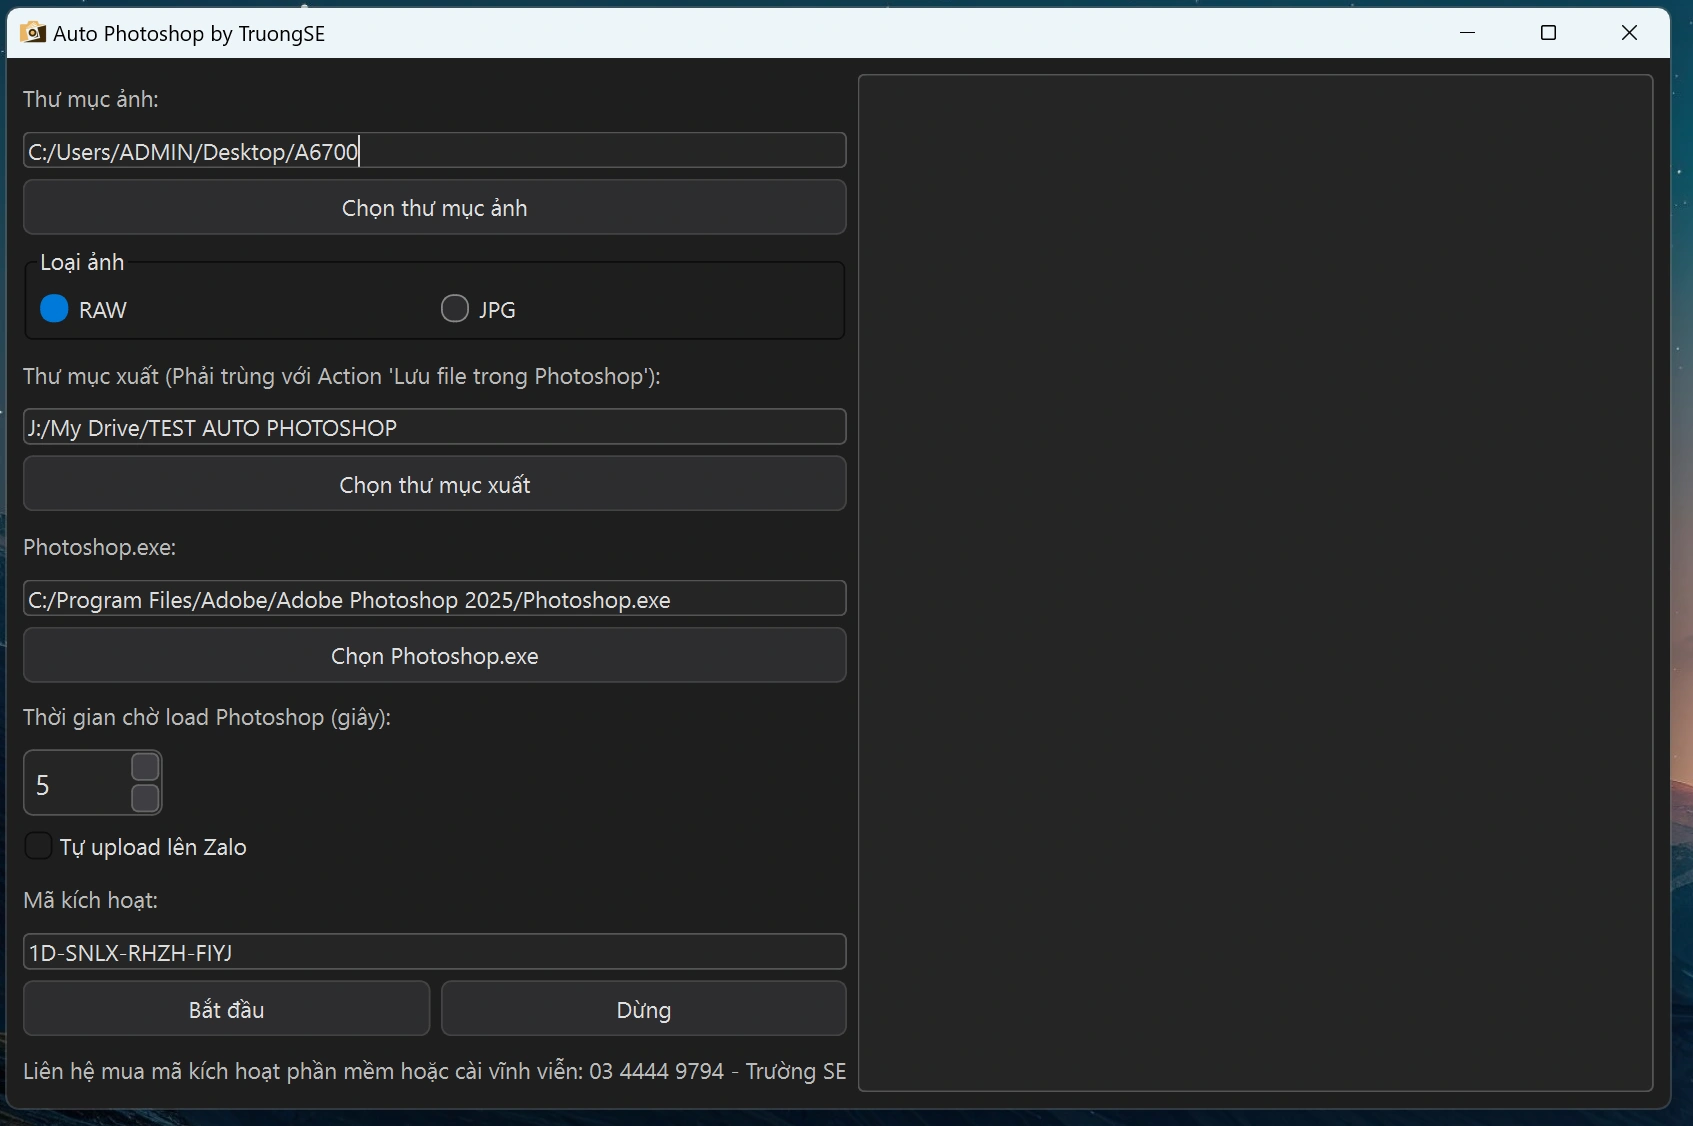Click the Auto Photoshop app icon in title bar
Screen dimensions: 1693x1126
[32, 33]
